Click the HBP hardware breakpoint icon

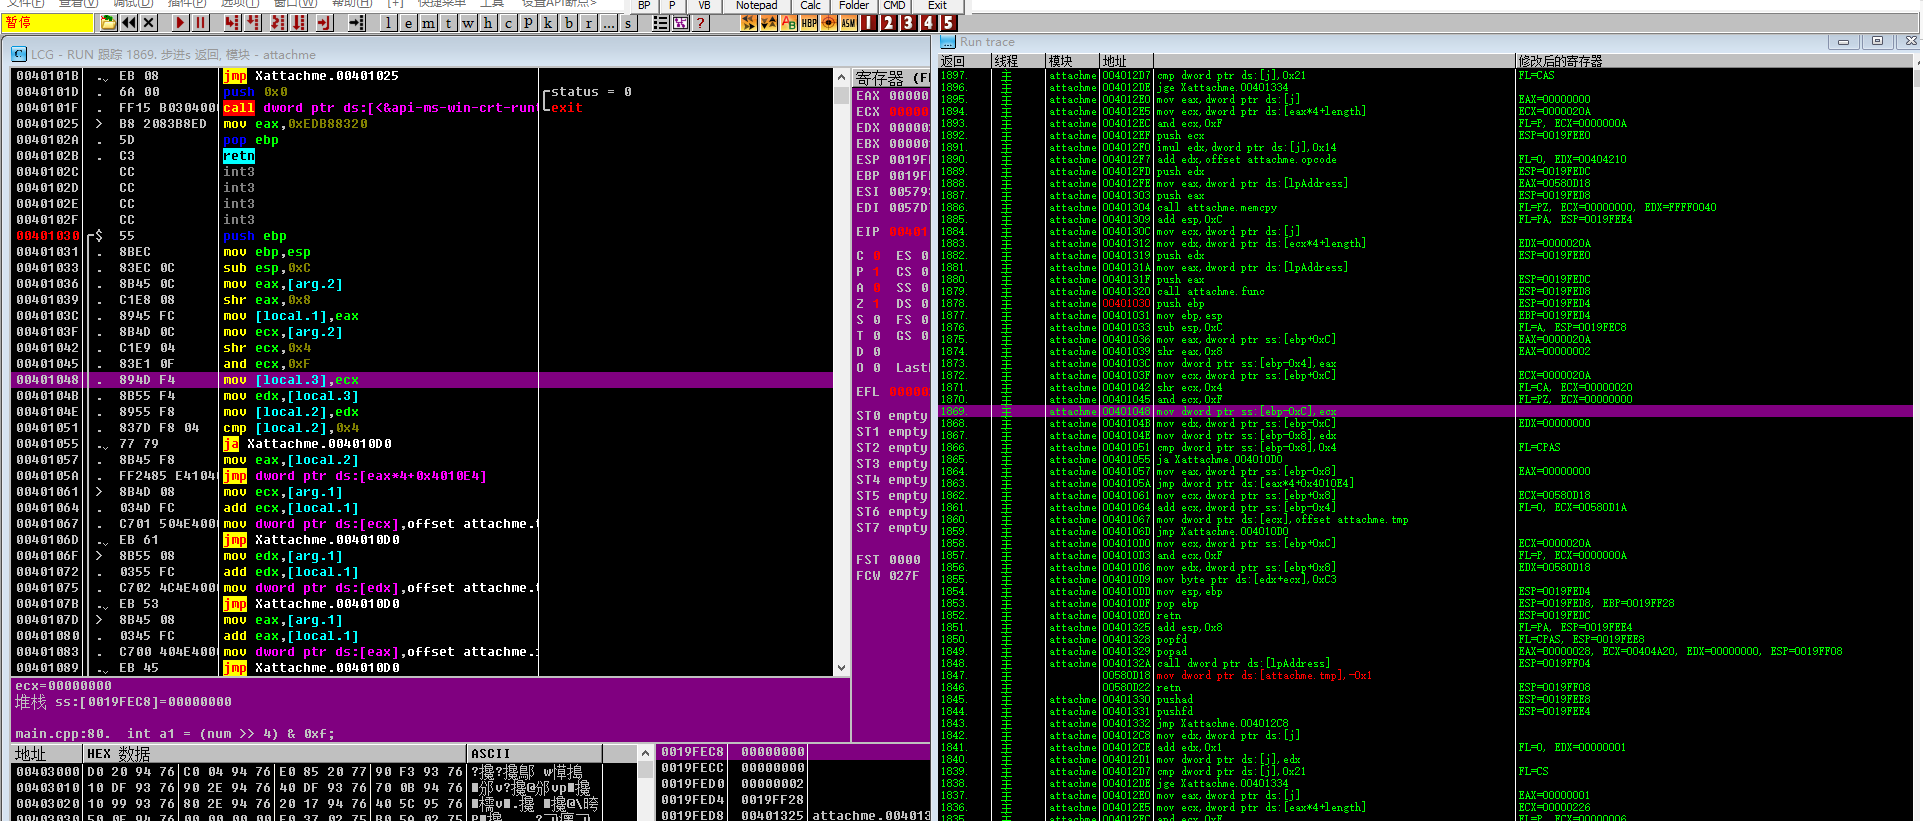click(809, 22)
